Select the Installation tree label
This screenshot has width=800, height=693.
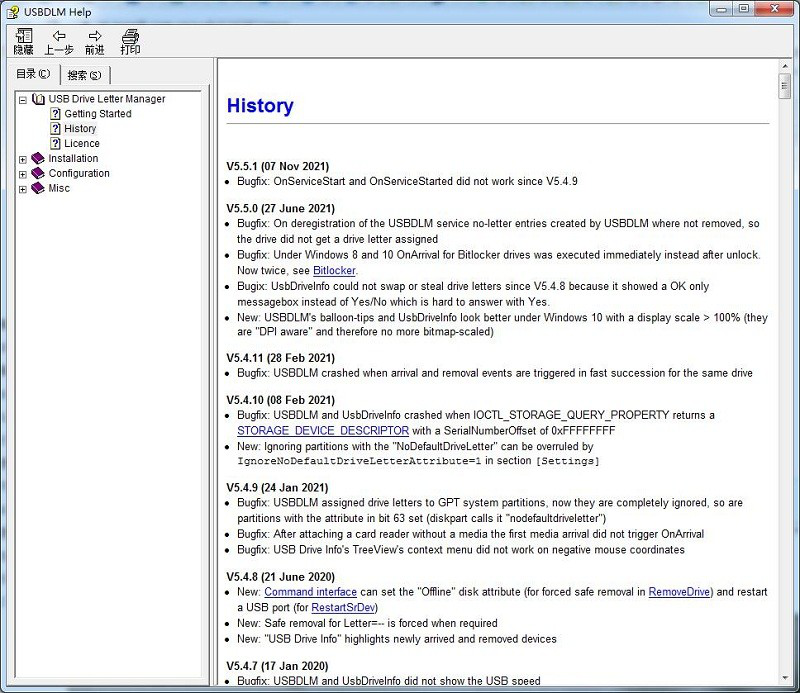pyautogui.click(x=73, y=158)
